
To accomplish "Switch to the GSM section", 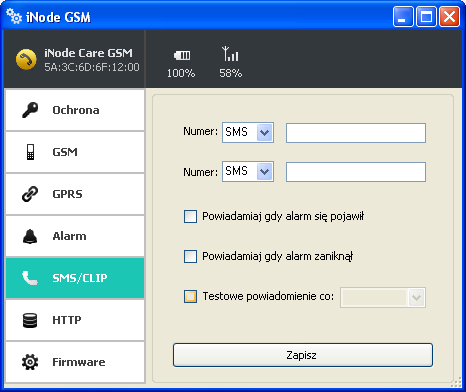I will pos(75,152).
